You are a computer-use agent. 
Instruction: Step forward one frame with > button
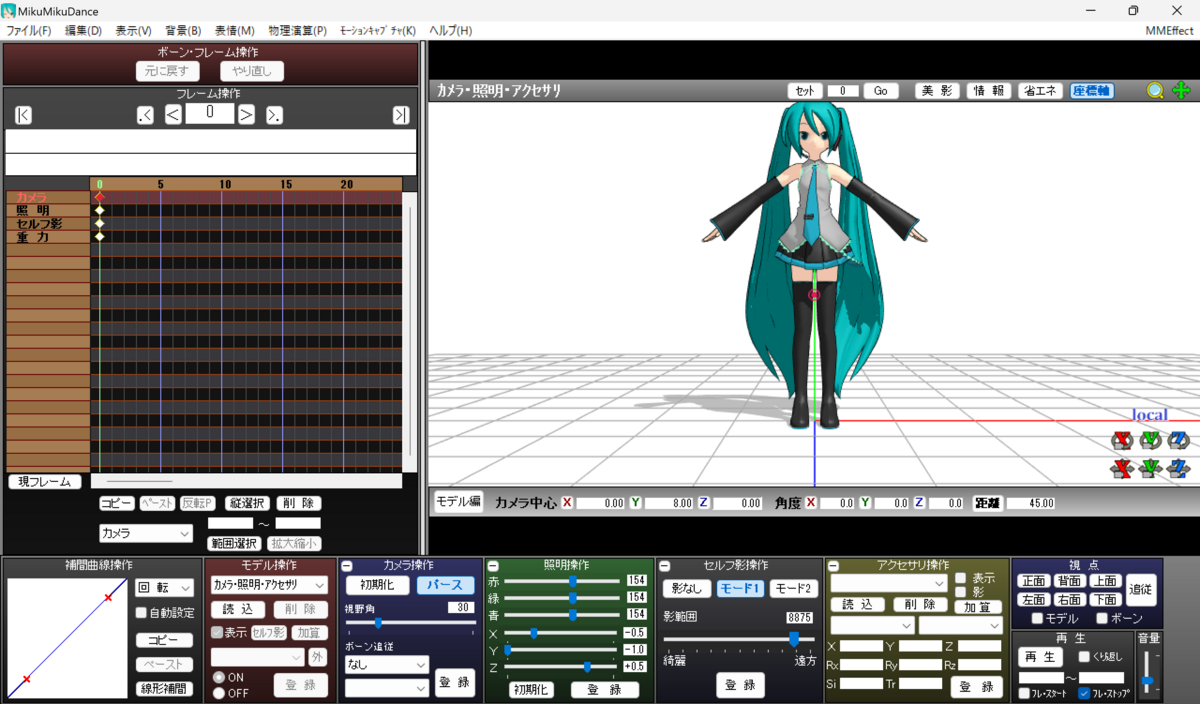pos(246,115)
